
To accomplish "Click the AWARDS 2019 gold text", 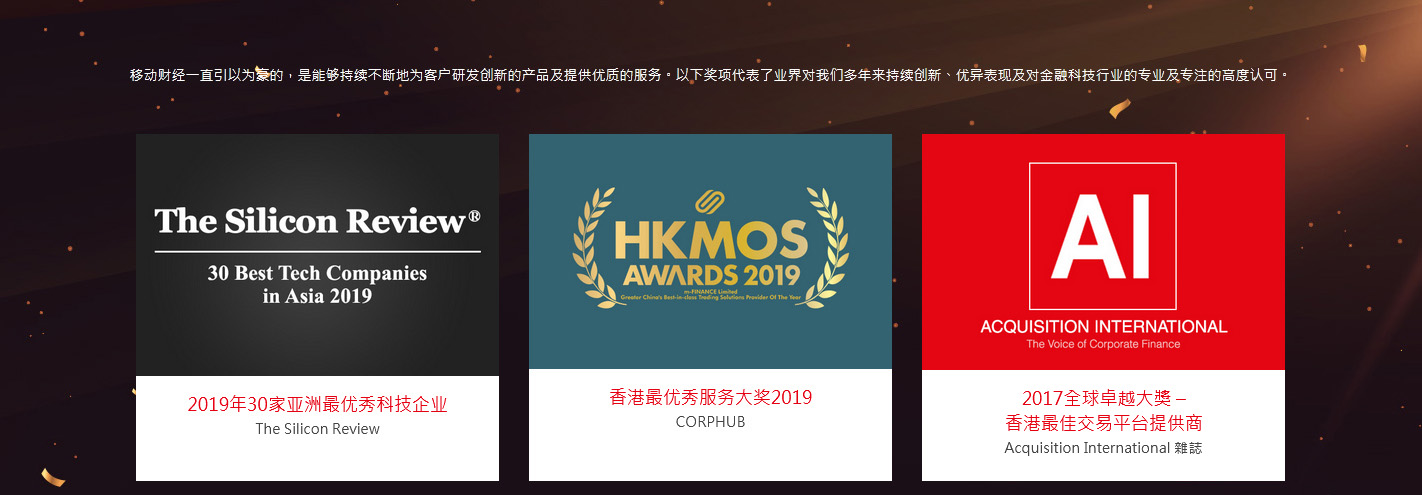I will 710,274.
